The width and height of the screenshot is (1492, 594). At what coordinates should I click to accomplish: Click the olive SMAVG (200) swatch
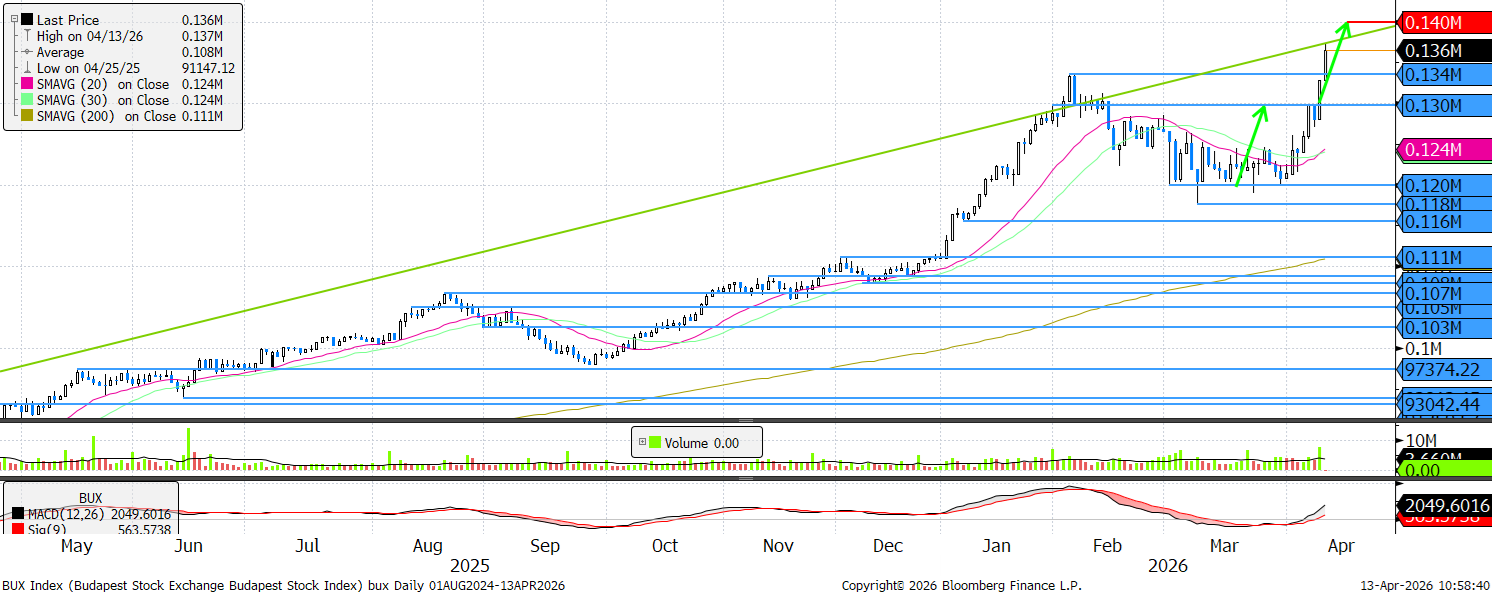click(27, 117)
